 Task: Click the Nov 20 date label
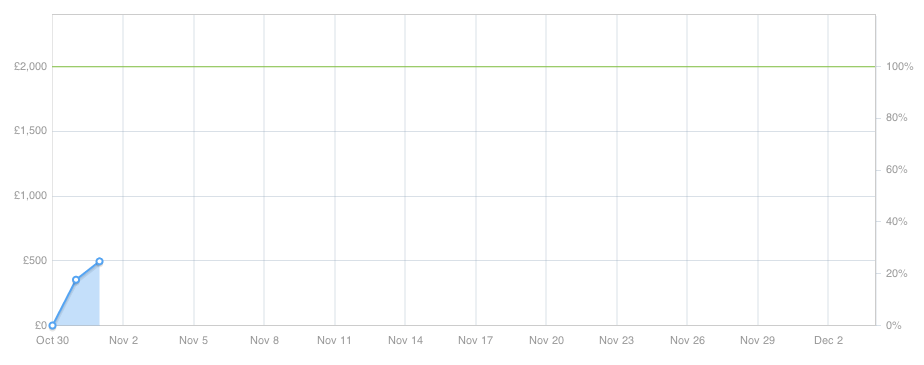point(546,340)
